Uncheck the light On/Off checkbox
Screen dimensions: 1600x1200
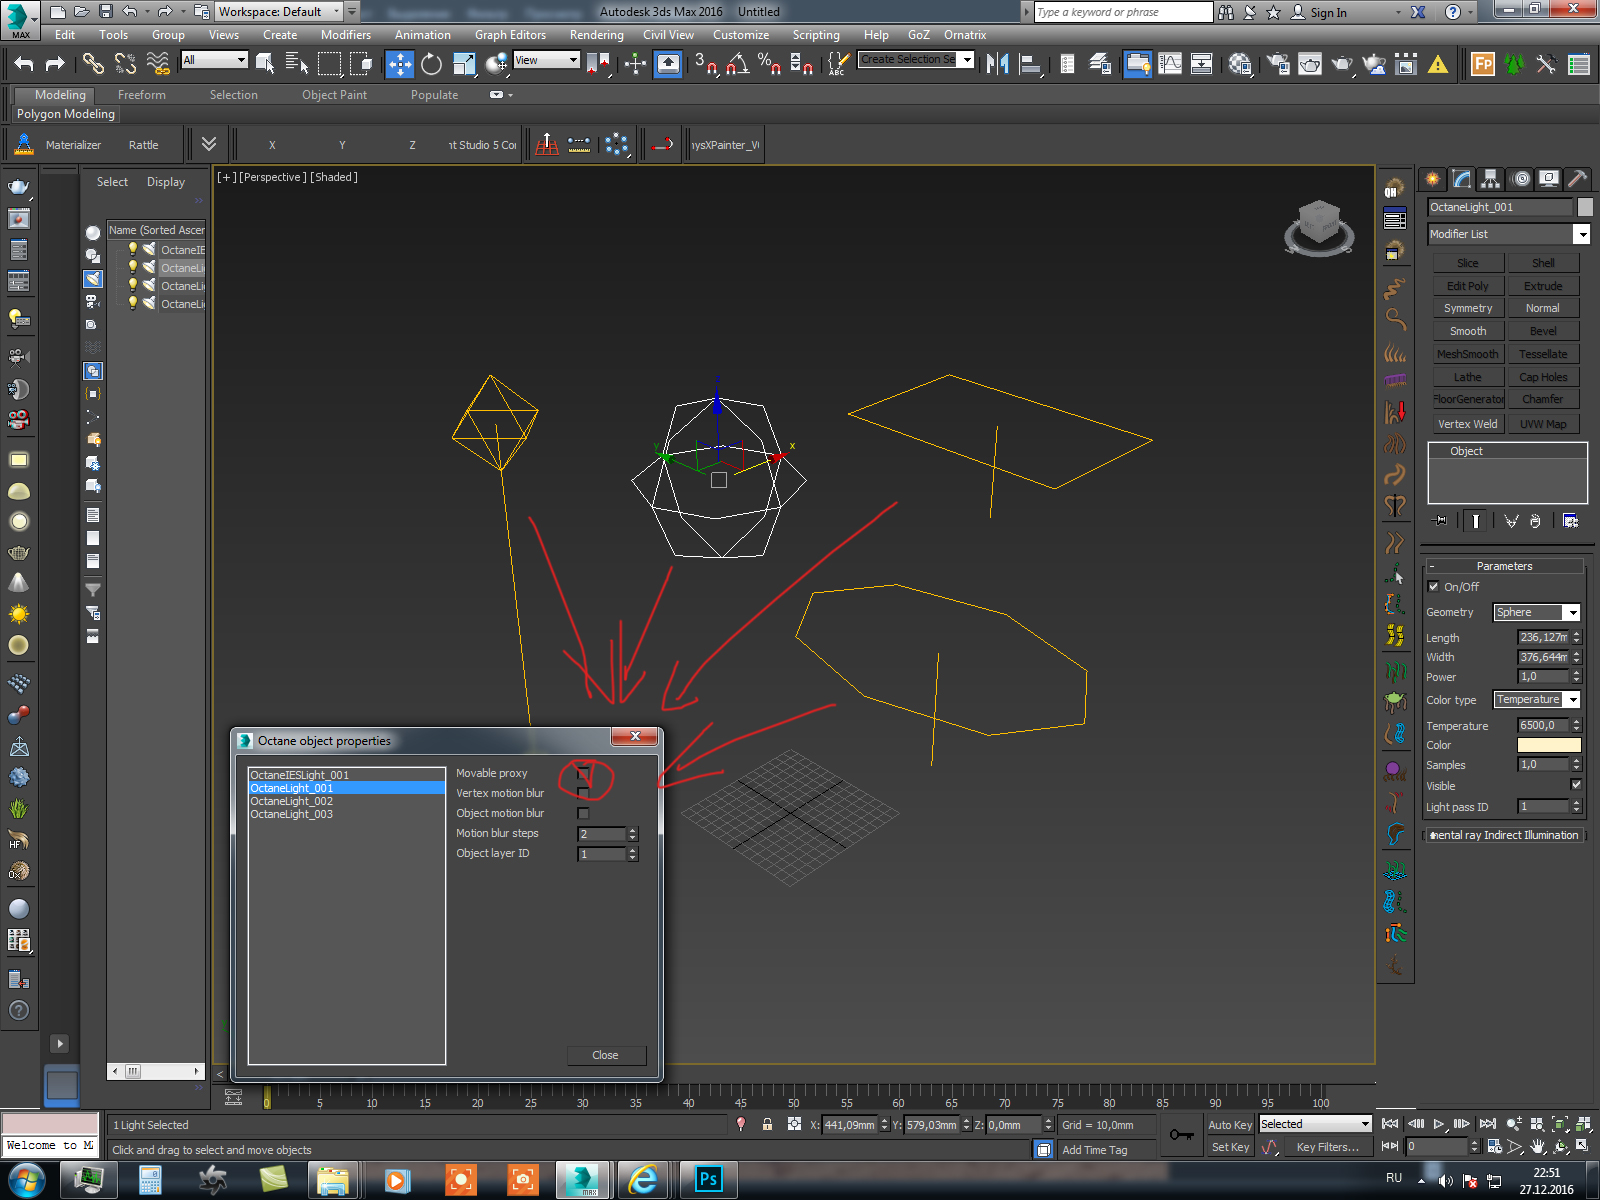click(1433, 587)
